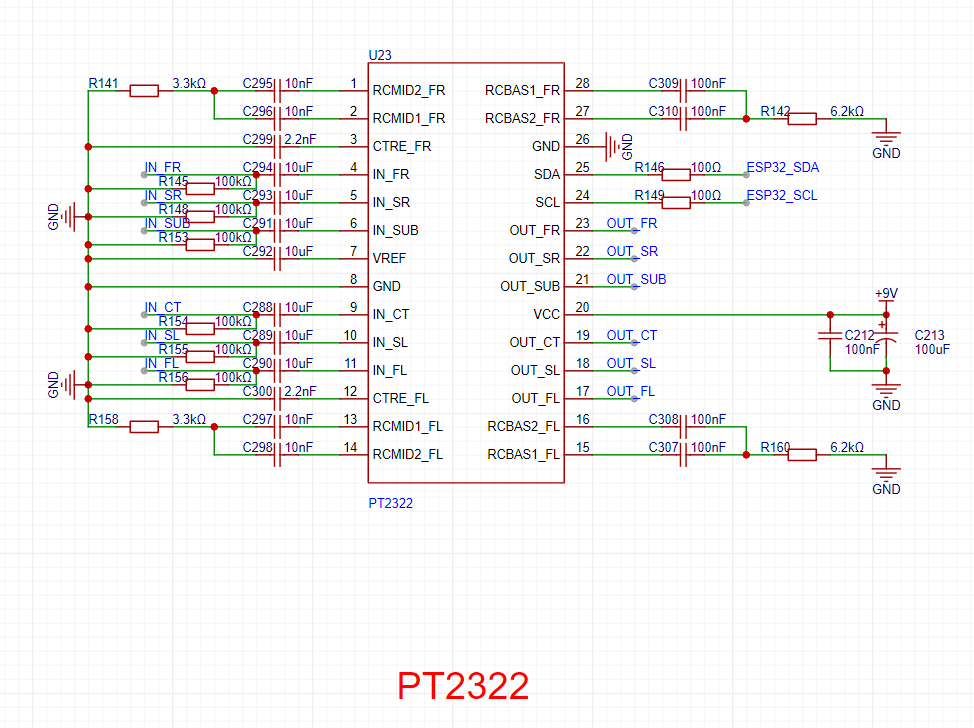Select capacitor C310 symbol

tap(683, 119)
